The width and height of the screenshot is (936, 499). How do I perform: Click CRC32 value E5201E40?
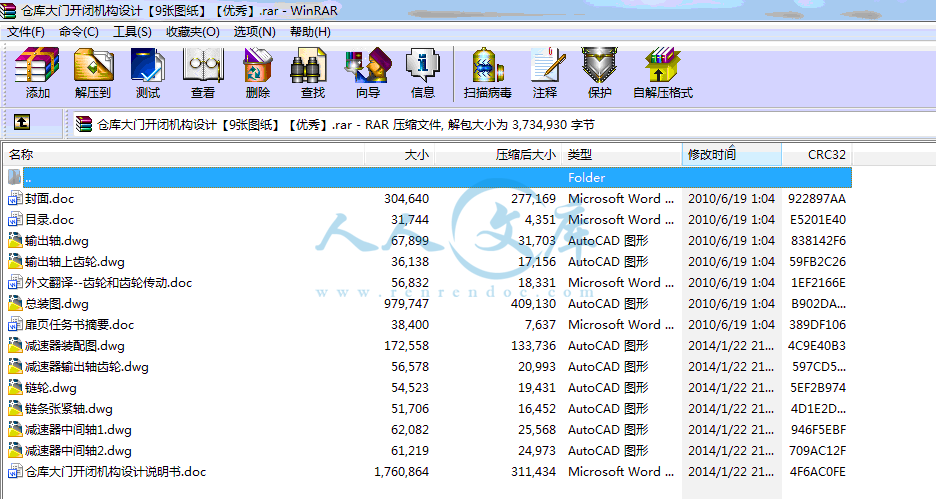[x=817, y=220]
